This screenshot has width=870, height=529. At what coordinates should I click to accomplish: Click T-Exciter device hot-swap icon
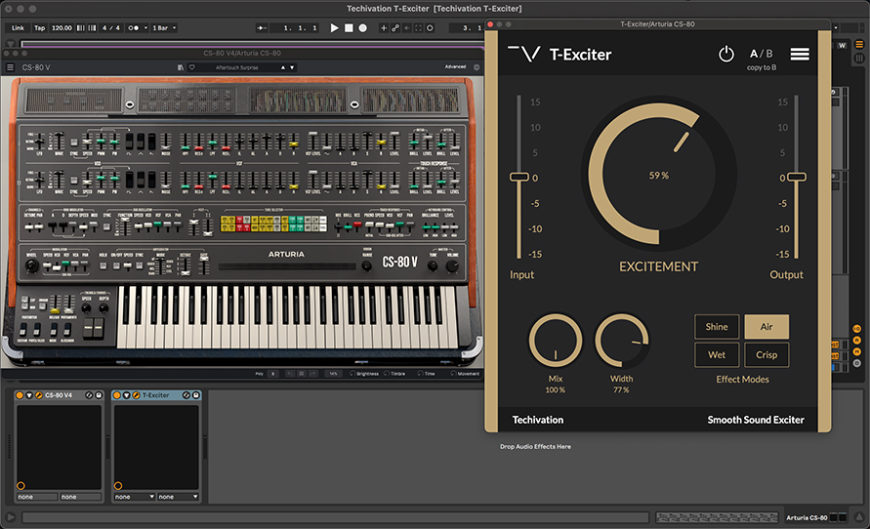186,395
